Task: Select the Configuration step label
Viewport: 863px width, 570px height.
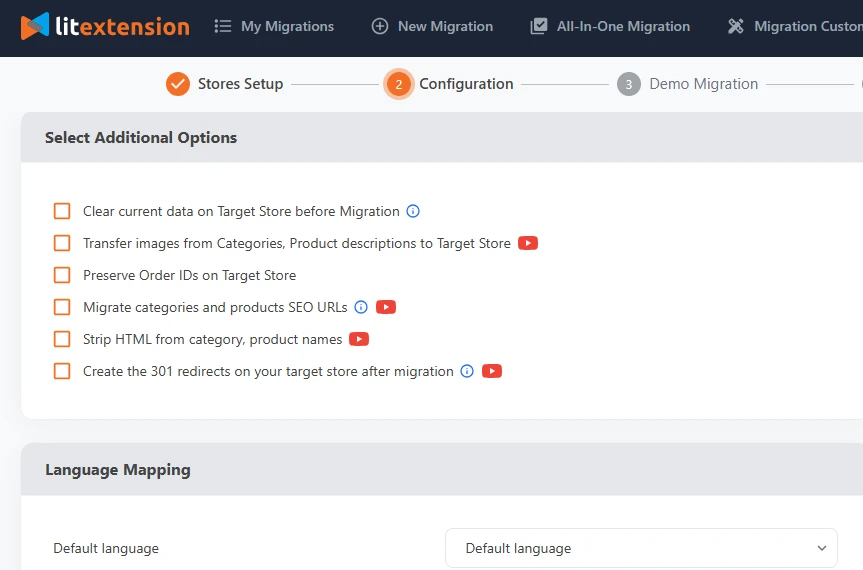Action: (x=466, y=84)
